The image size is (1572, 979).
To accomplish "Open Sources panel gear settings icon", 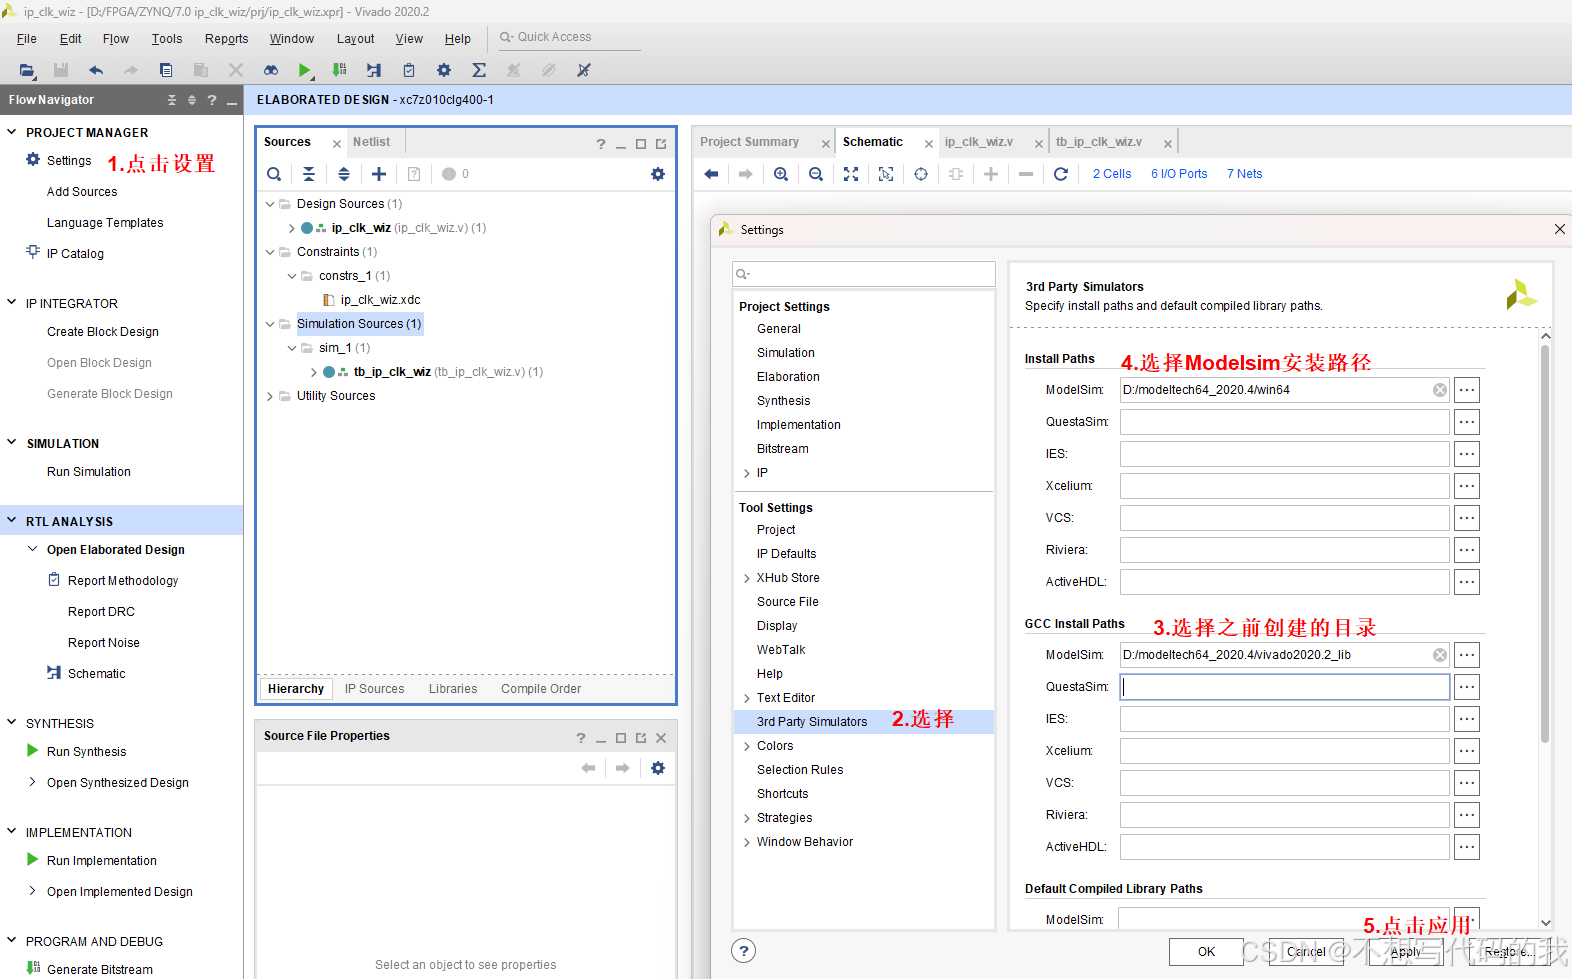I will coord(658,174).
